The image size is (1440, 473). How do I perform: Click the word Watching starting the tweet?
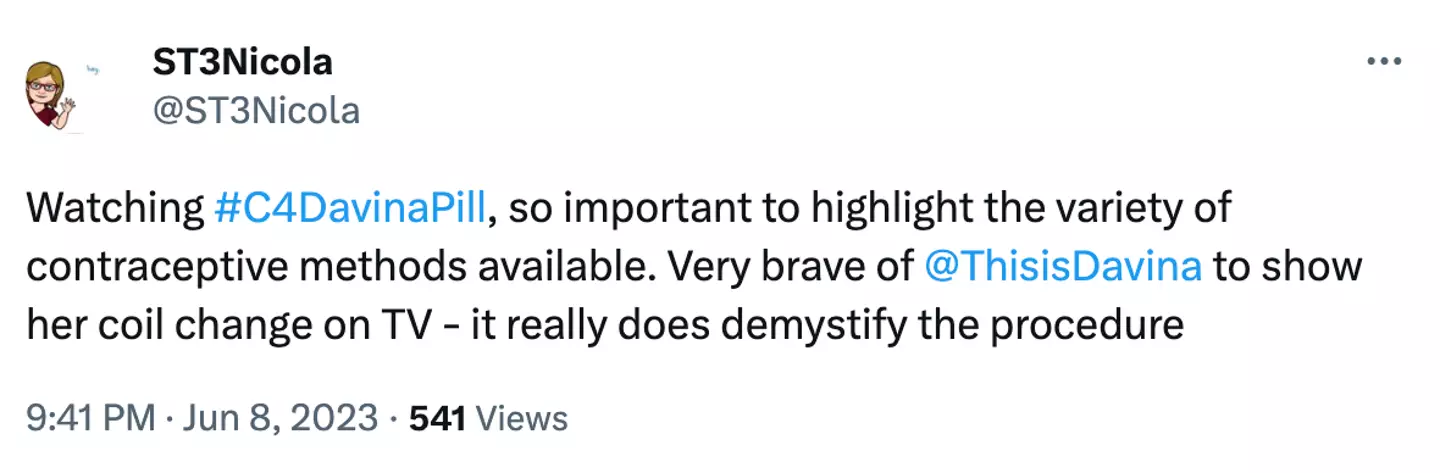pos(115,208)
